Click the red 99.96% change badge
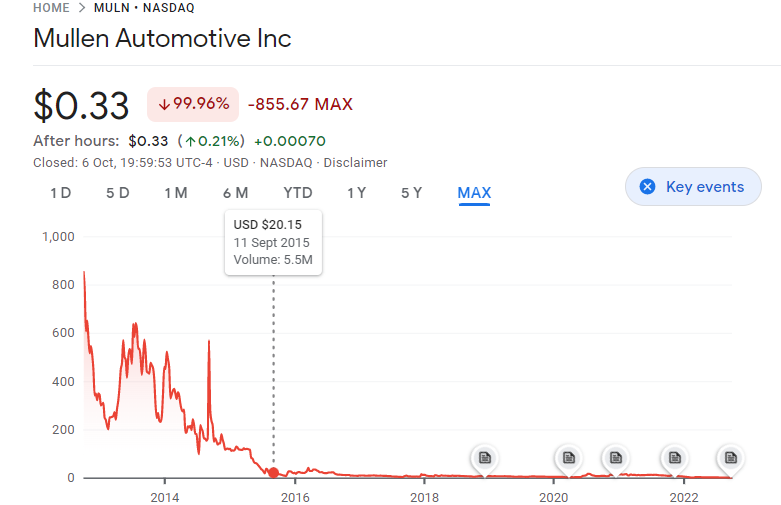 click(x=193, y=104)
